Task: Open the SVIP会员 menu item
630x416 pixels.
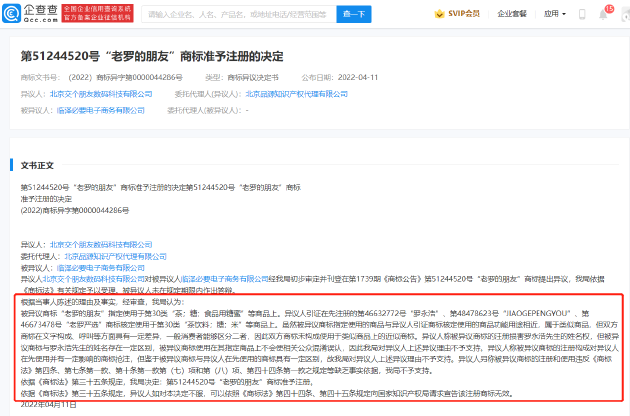Action: pos(464,14)
